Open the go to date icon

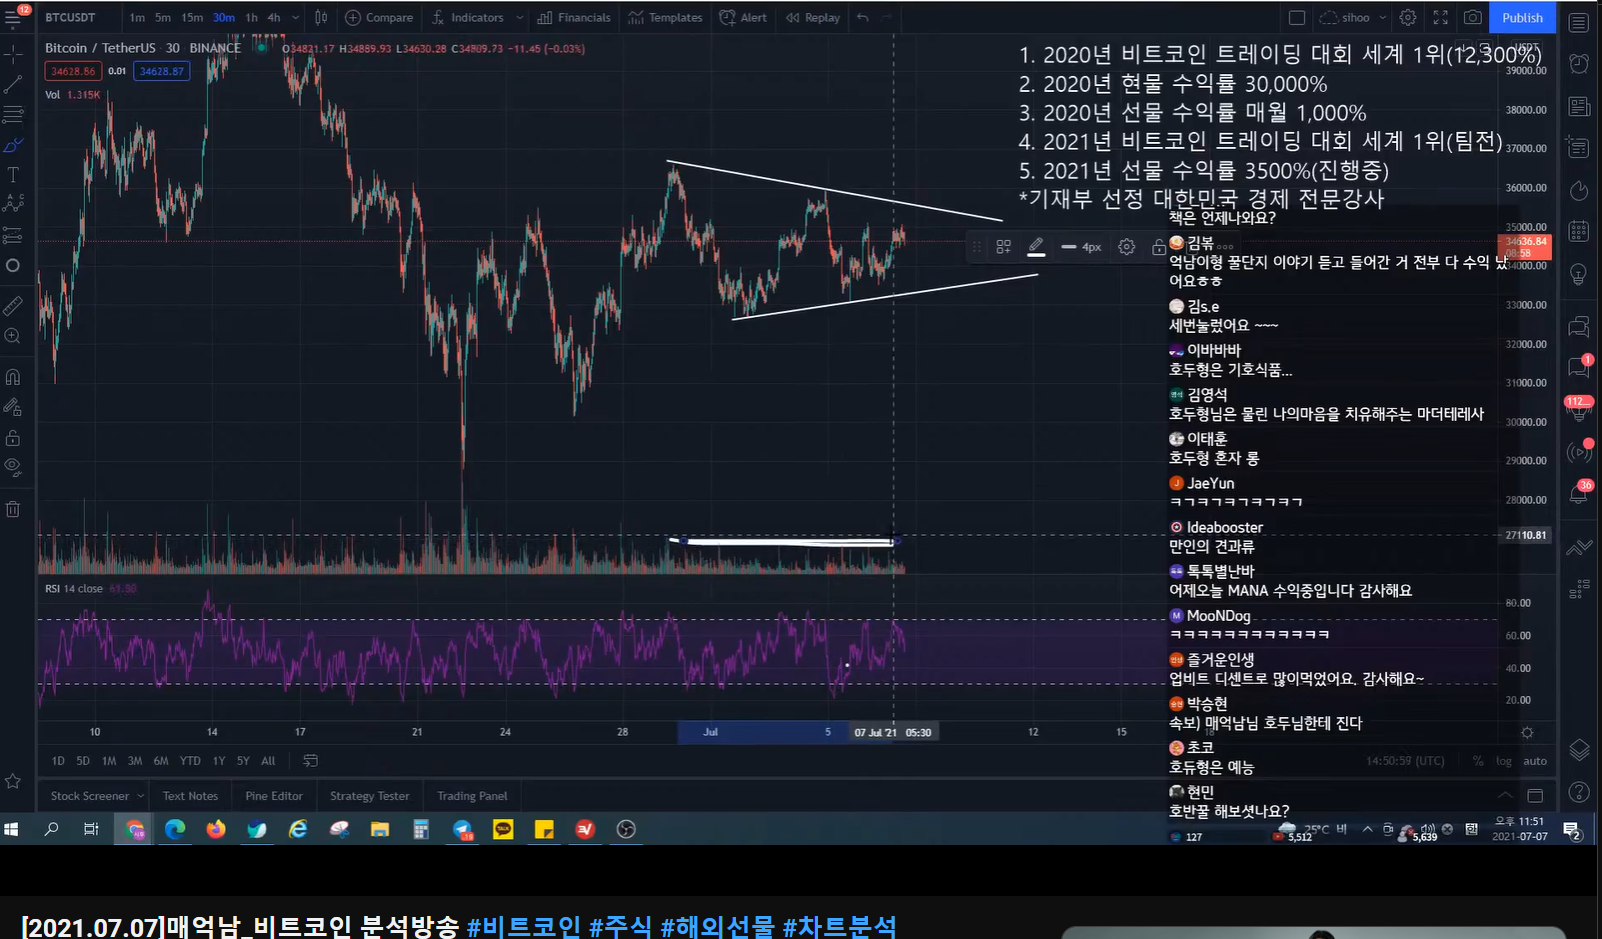point(310,761)
